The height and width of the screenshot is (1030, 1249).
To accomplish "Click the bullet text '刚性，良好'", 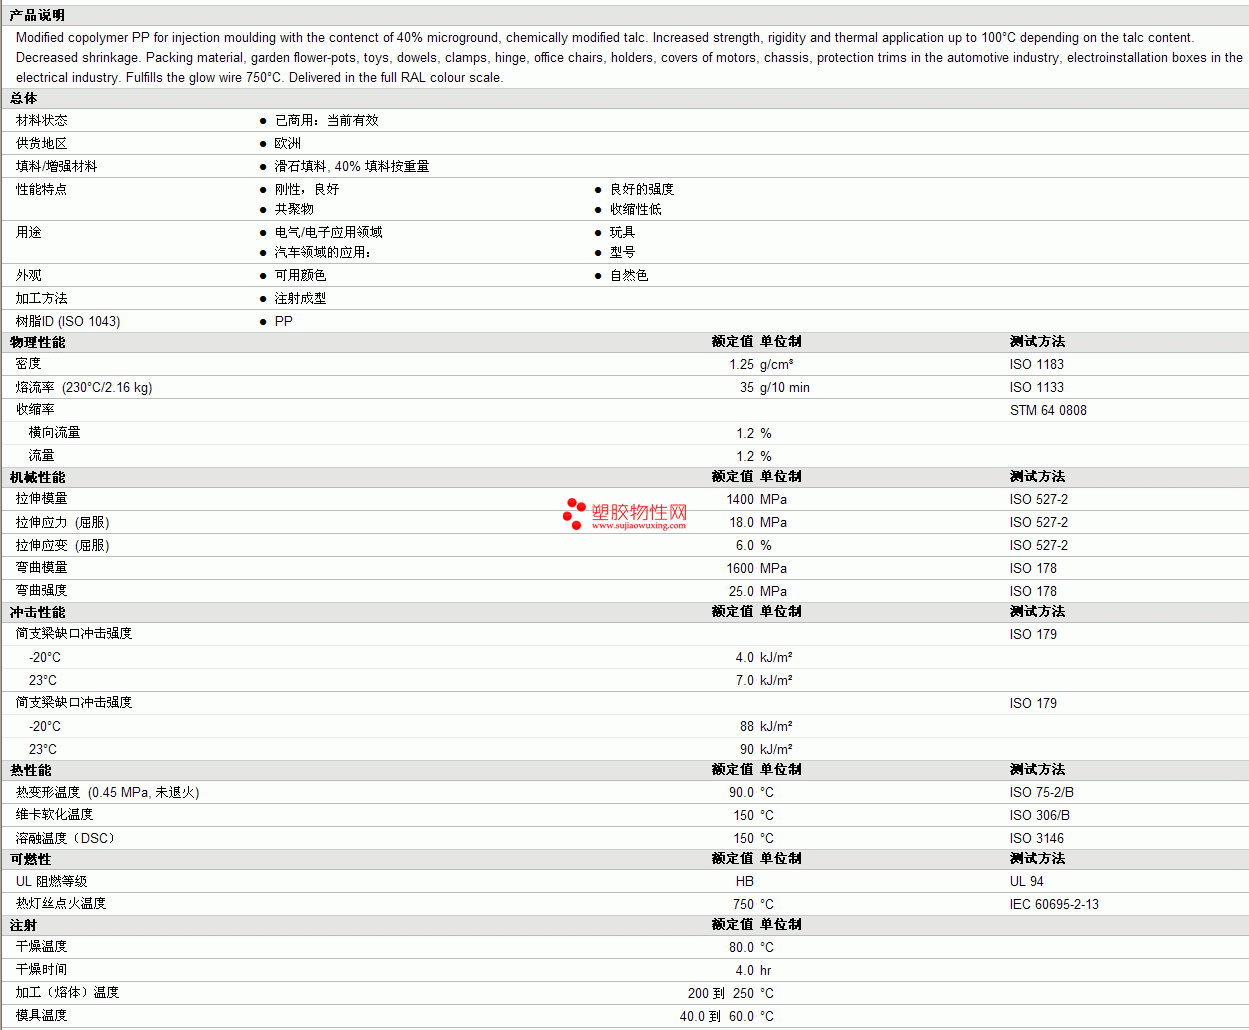I will tap(307, 189).
